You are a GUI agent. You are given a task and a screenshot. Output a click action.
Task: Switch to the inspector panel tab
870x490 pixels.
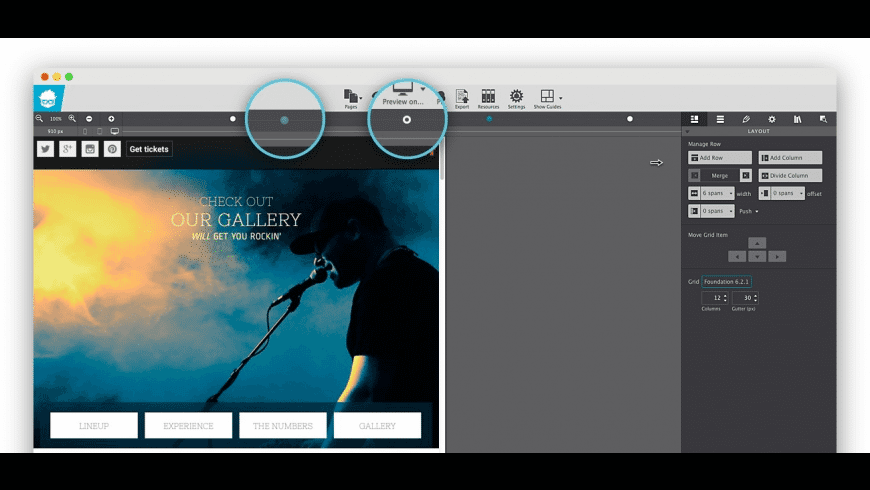coord(823,119)
